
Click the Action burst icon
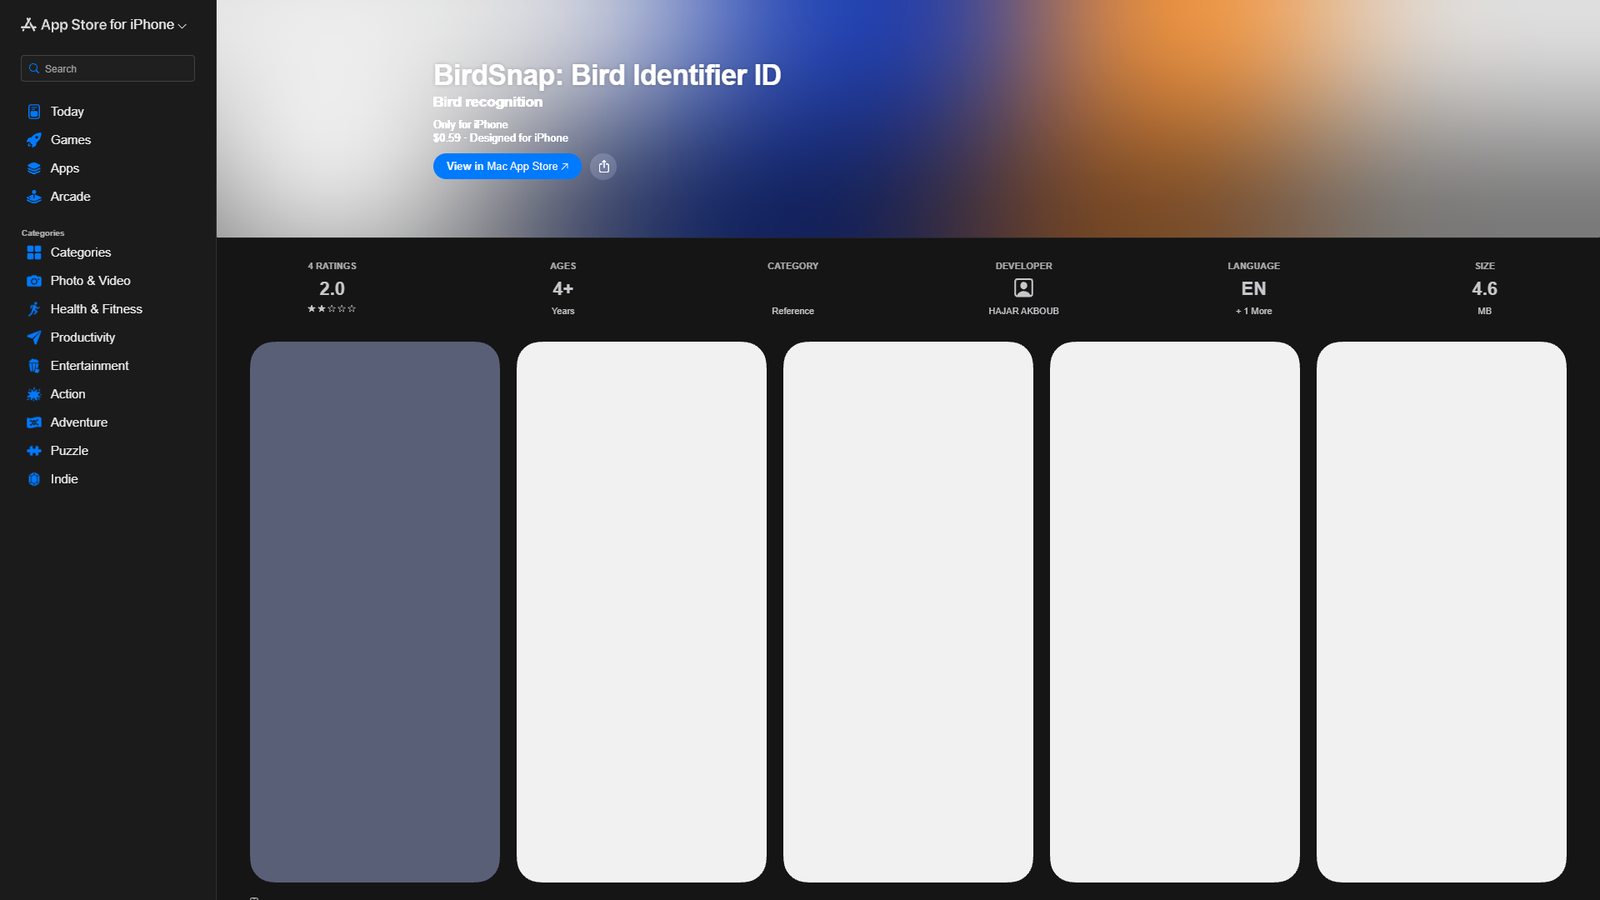(34, 394)
